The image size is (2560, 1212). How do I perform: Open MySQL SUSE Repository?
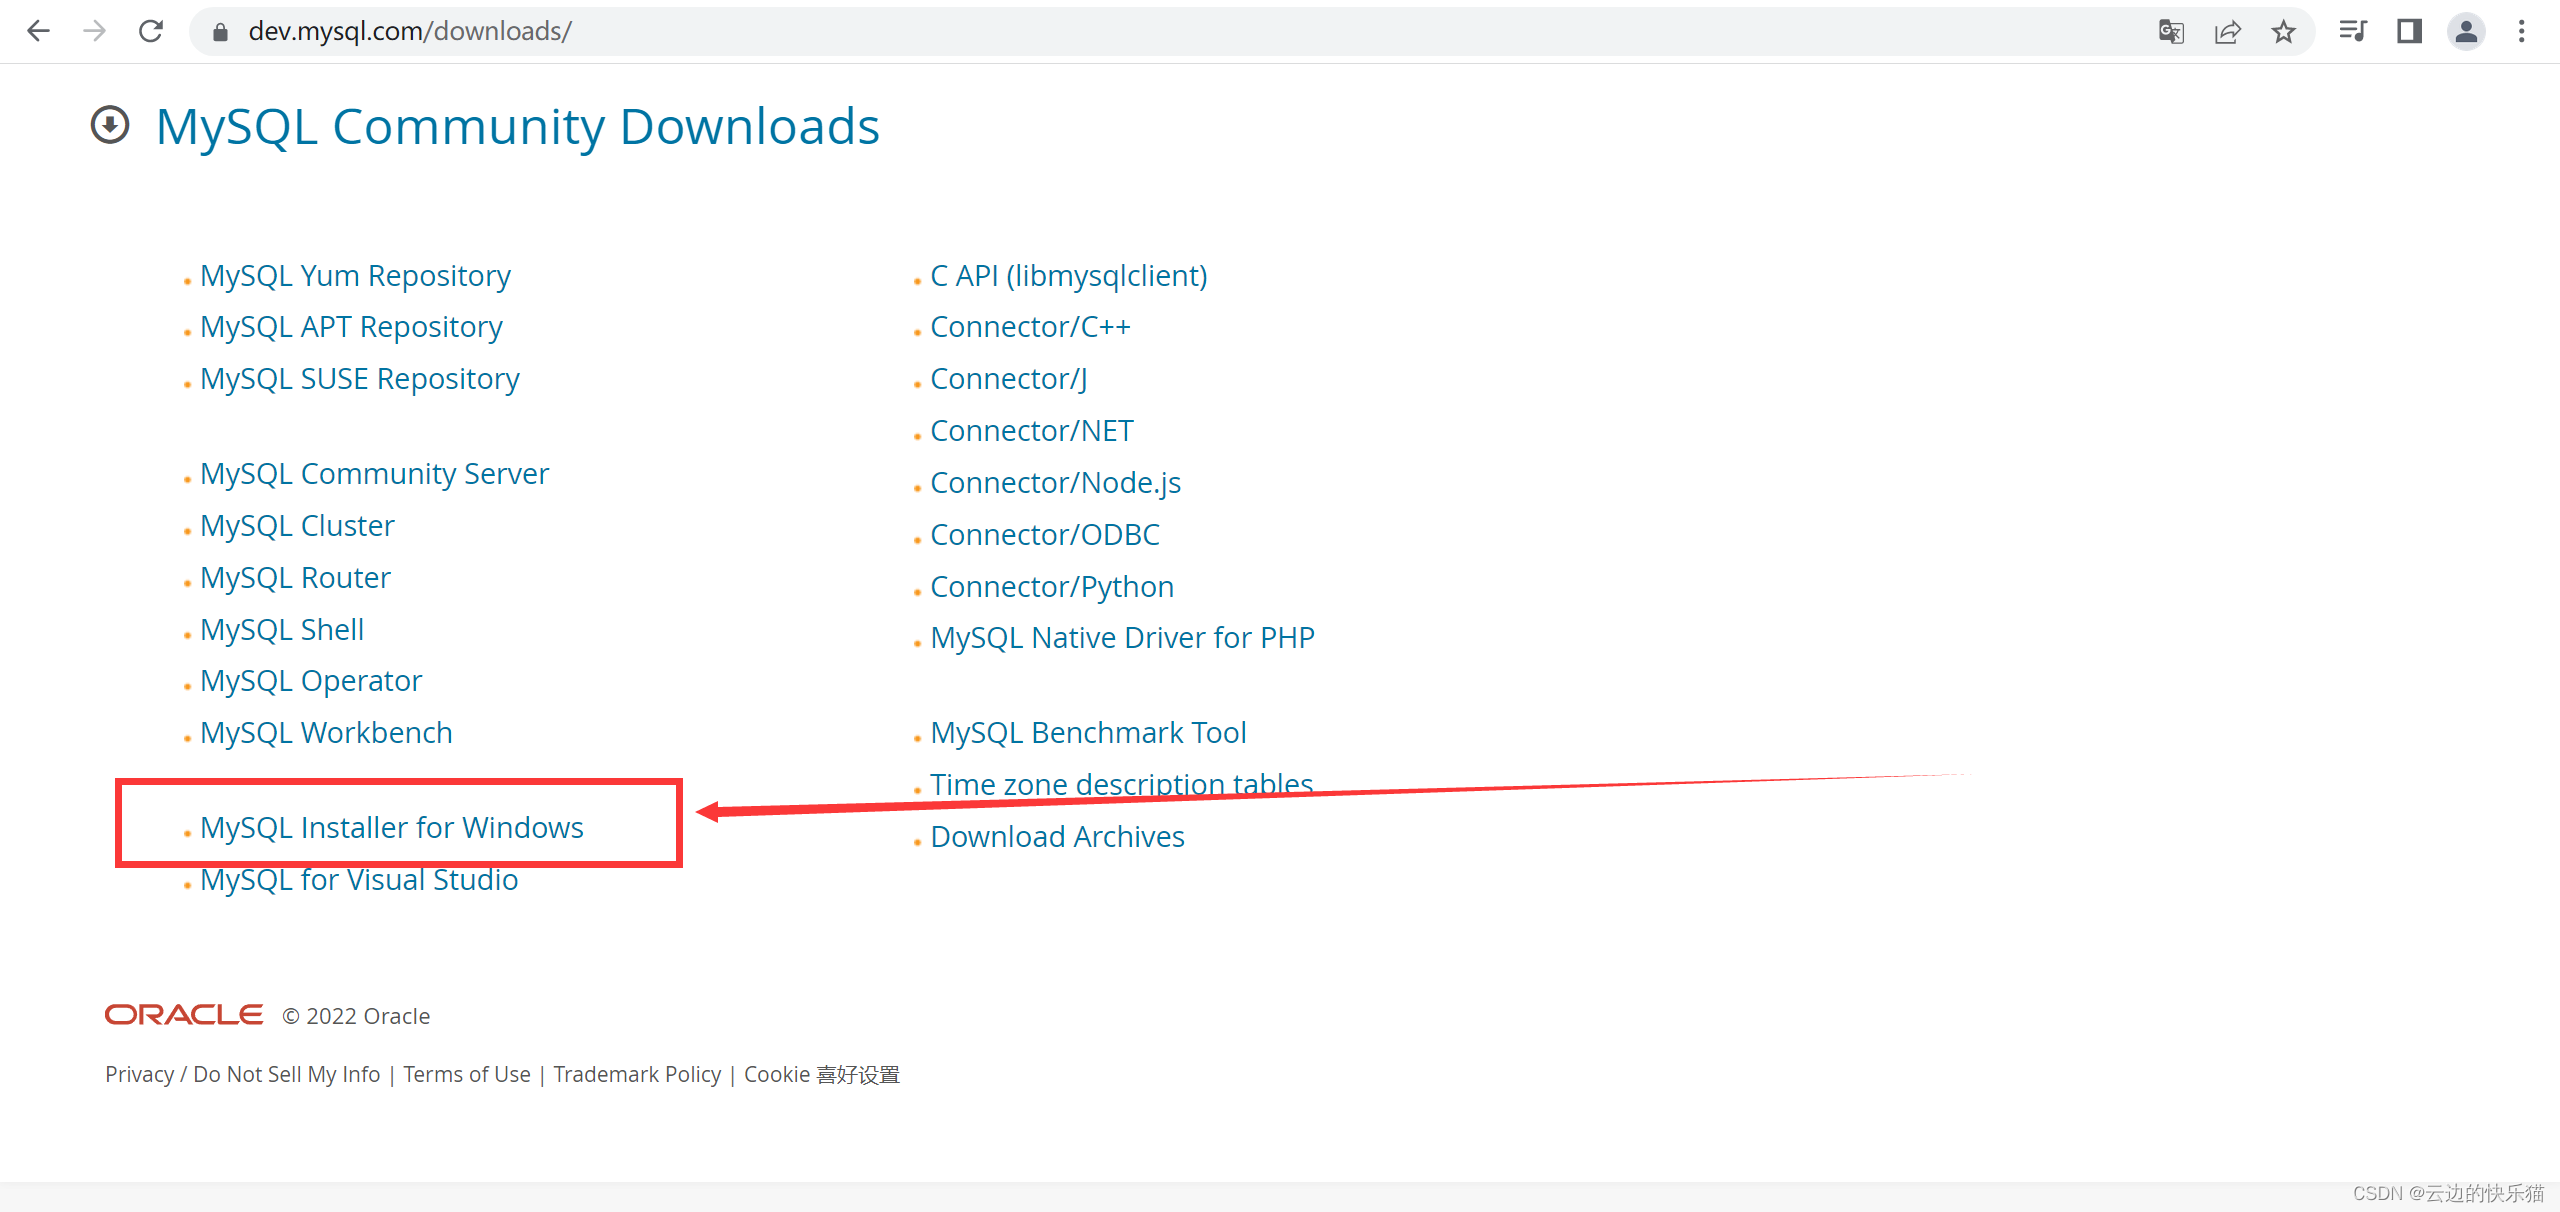(360, 379)
